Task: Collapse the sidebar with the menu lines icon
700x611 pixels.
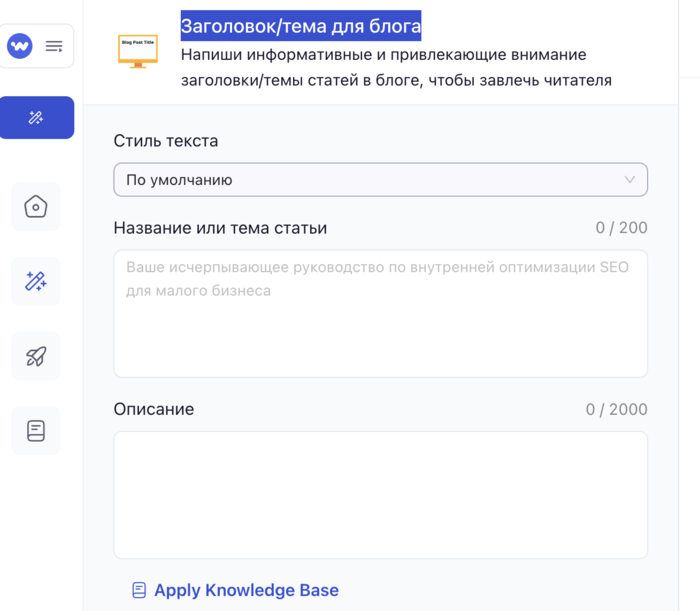Action: click(x=54, y=46)
